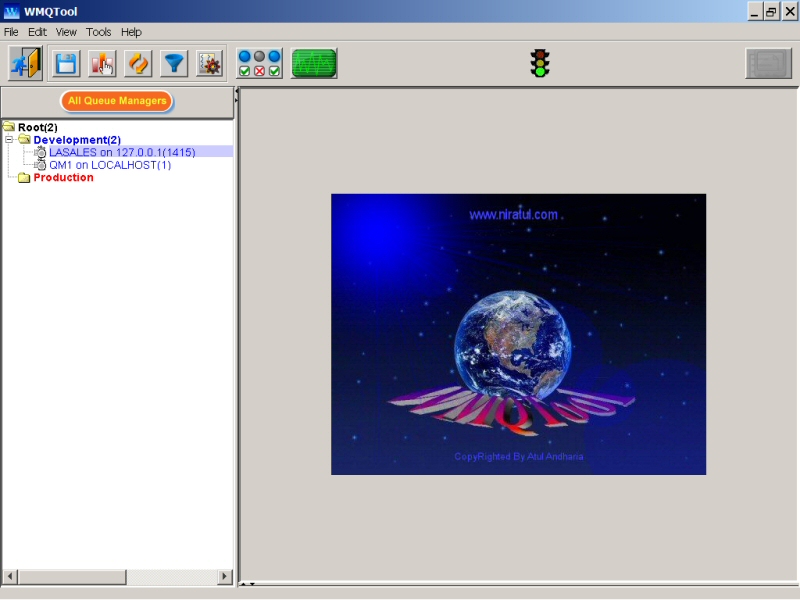Minimize the WMQTool window

coord(755,11)
